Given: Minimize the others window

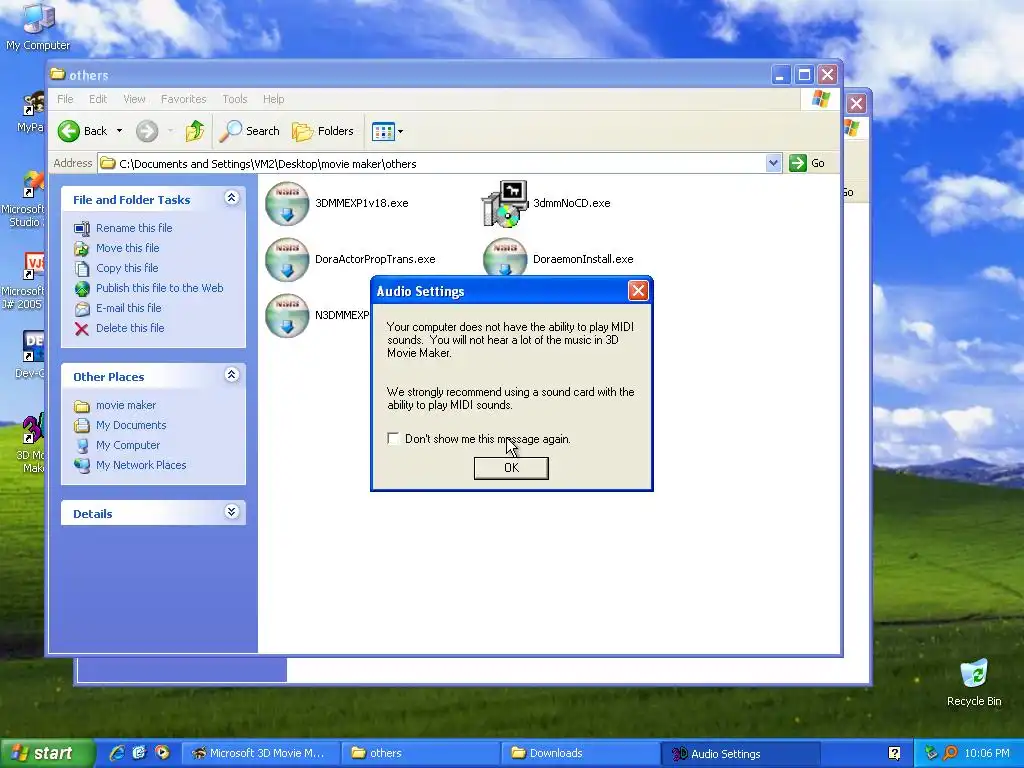Looking at the screenshot, I should tap(780, 74).
